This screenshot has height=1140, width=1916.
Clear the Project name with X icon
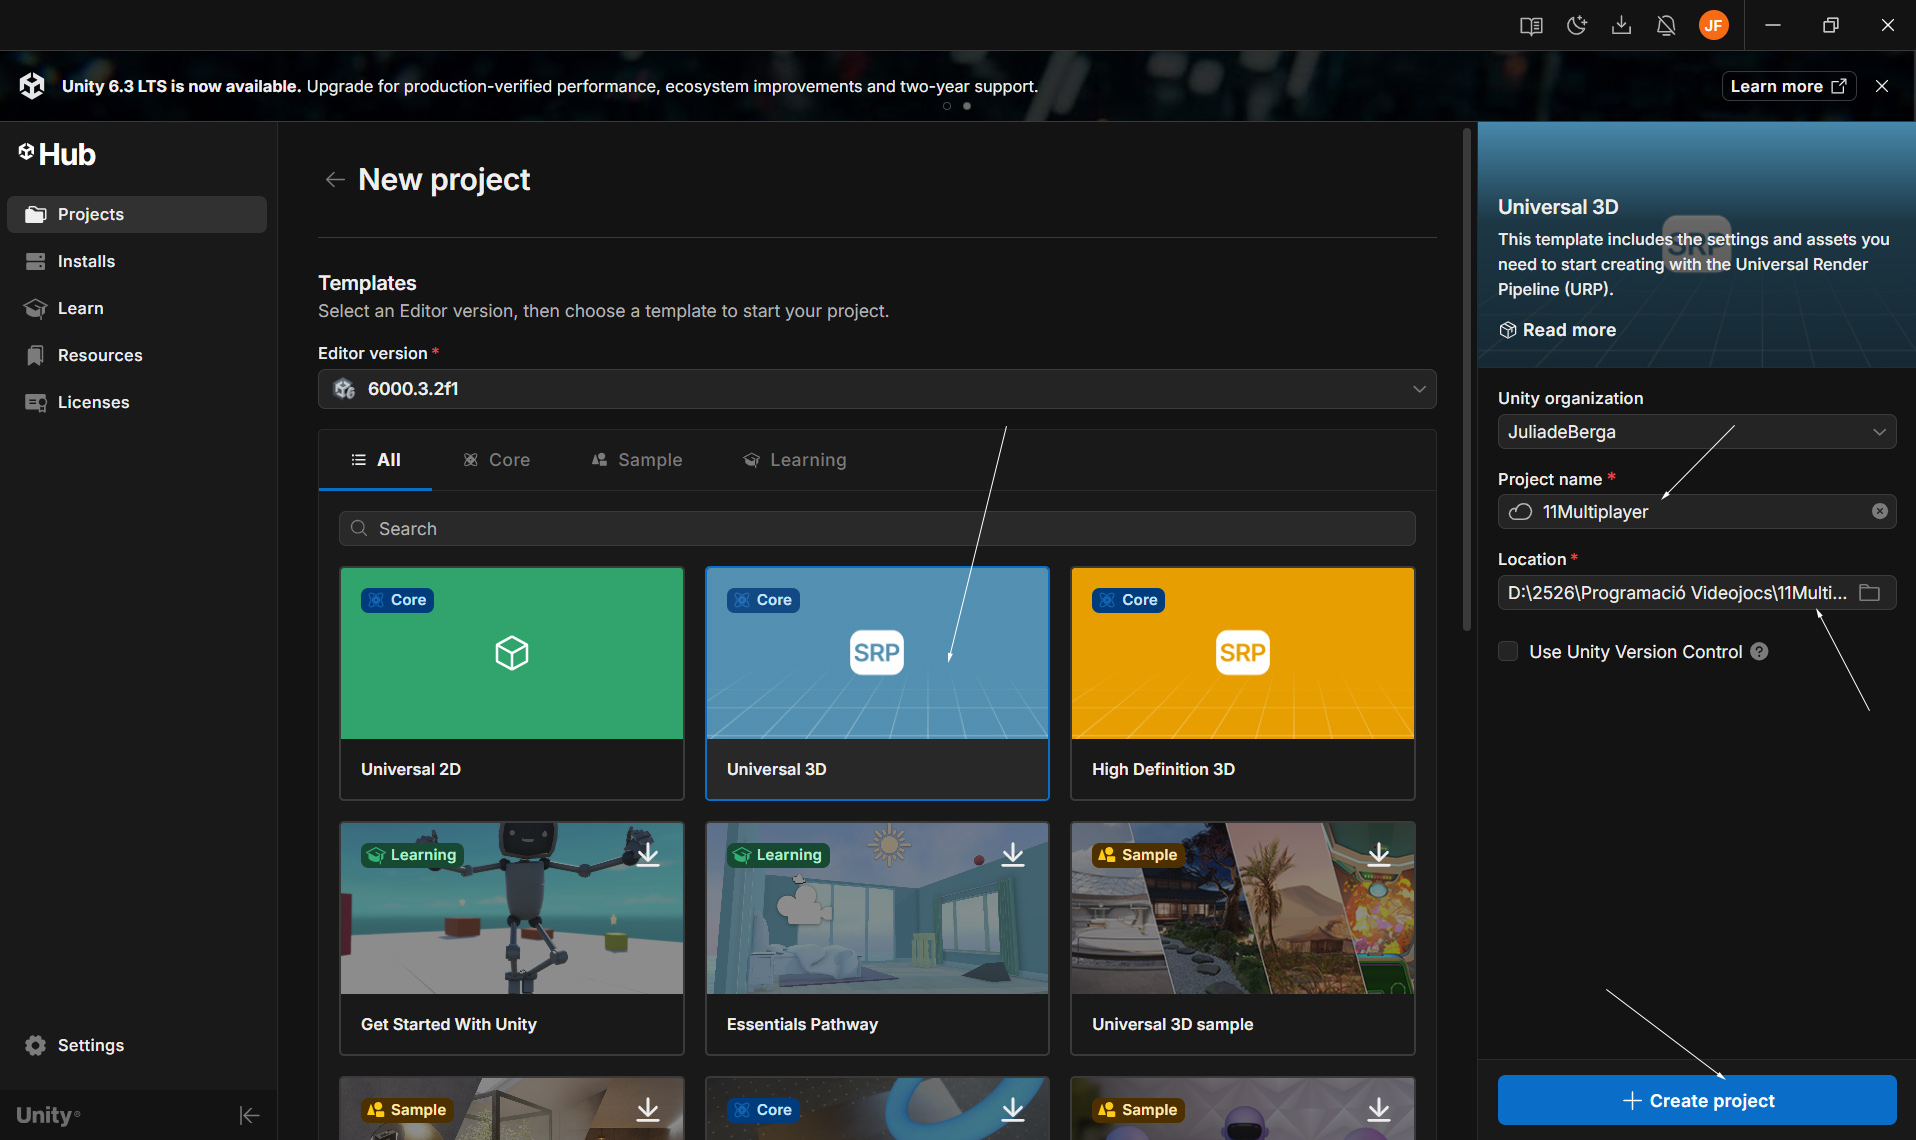(x=1879, y=512)
